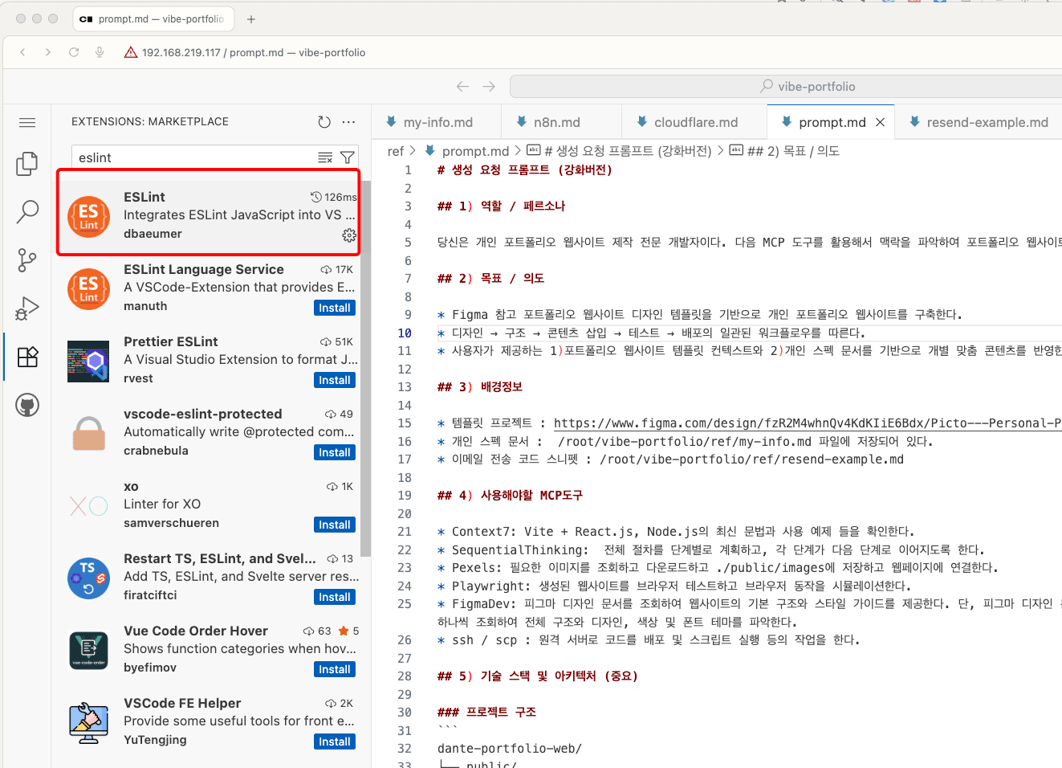Open the Explorer view in activity bar
This screenshot has height=768, width=1062.
pos(27,163)
